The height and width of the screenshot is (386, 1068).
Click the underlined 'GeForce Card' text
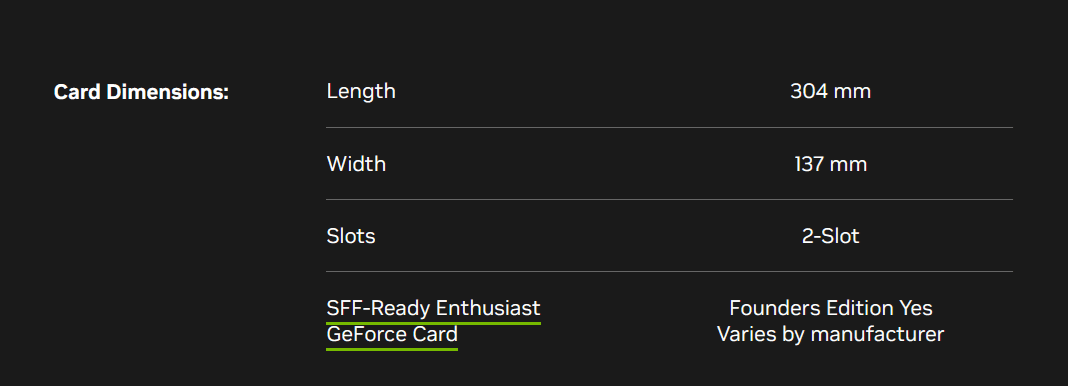point(392,334)
